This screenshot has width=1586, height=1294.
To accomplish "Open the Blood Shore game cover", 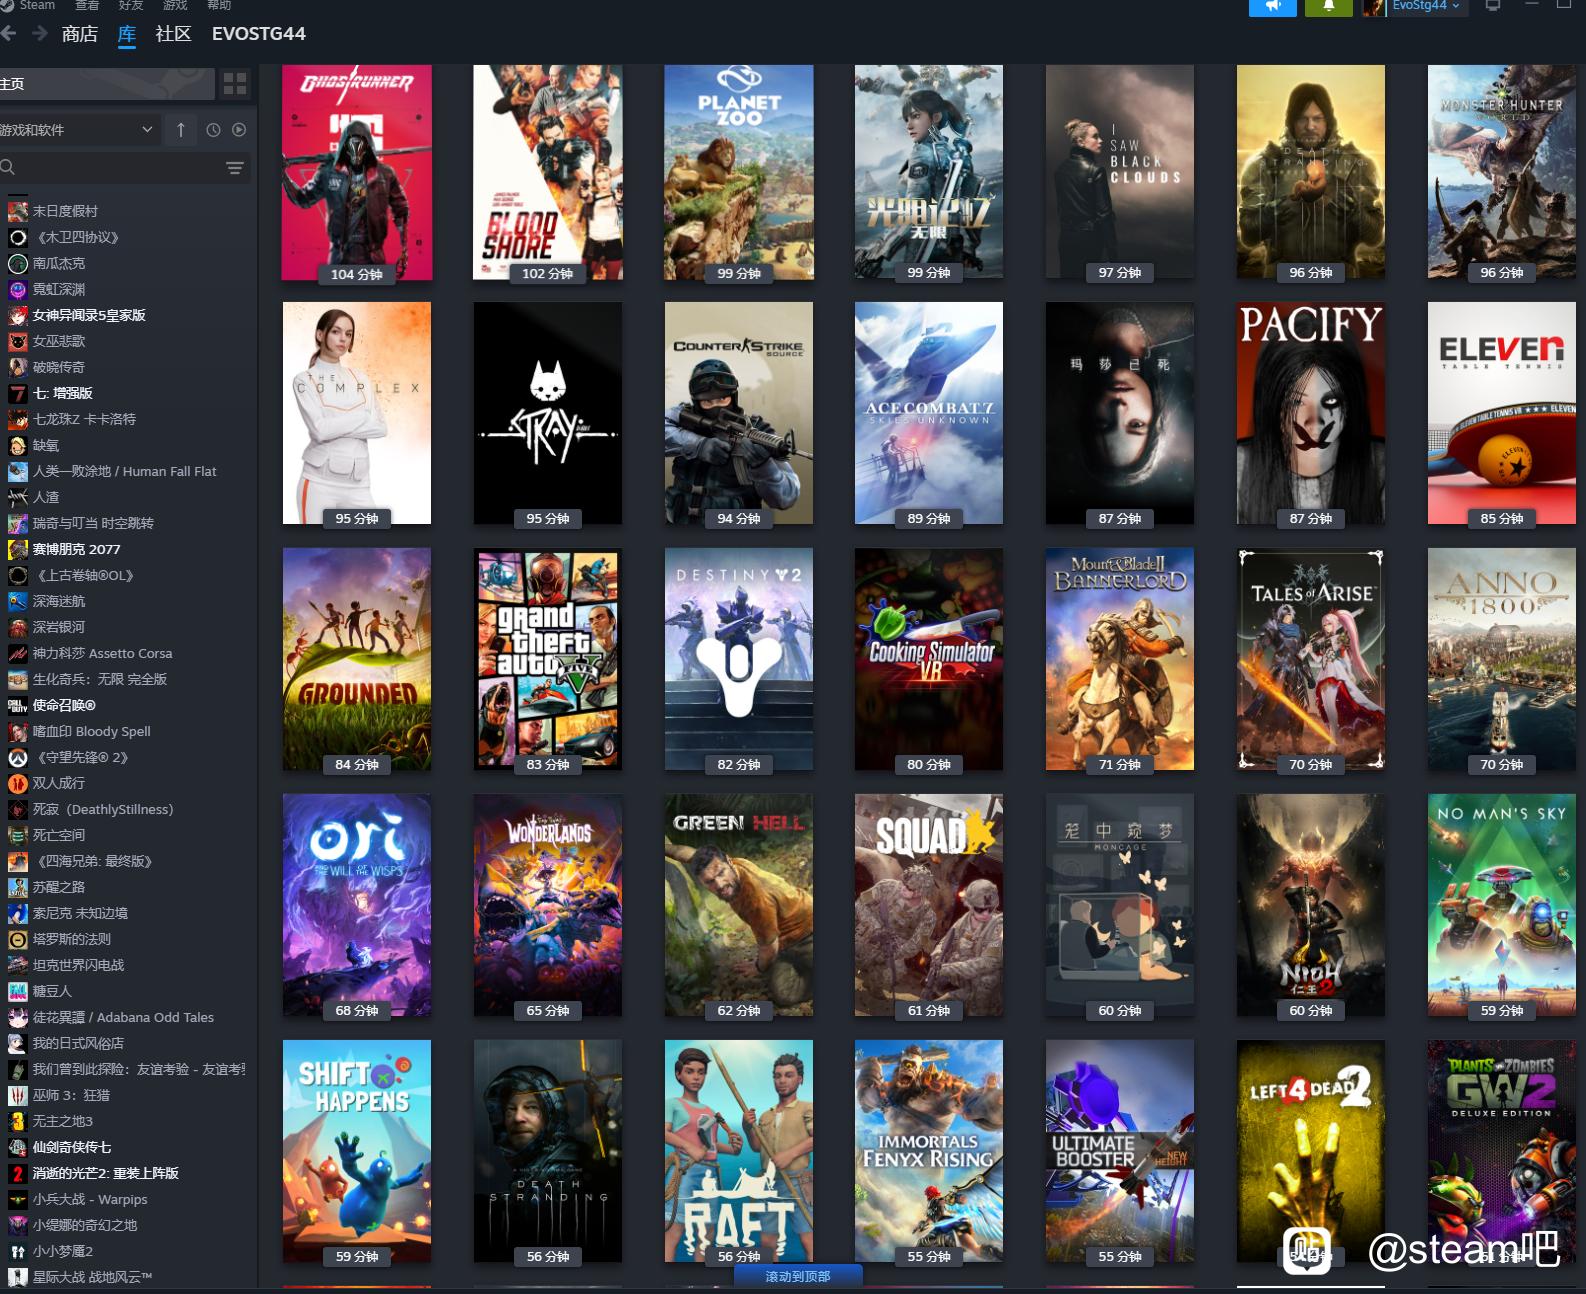I will click(x=548, y=172).
